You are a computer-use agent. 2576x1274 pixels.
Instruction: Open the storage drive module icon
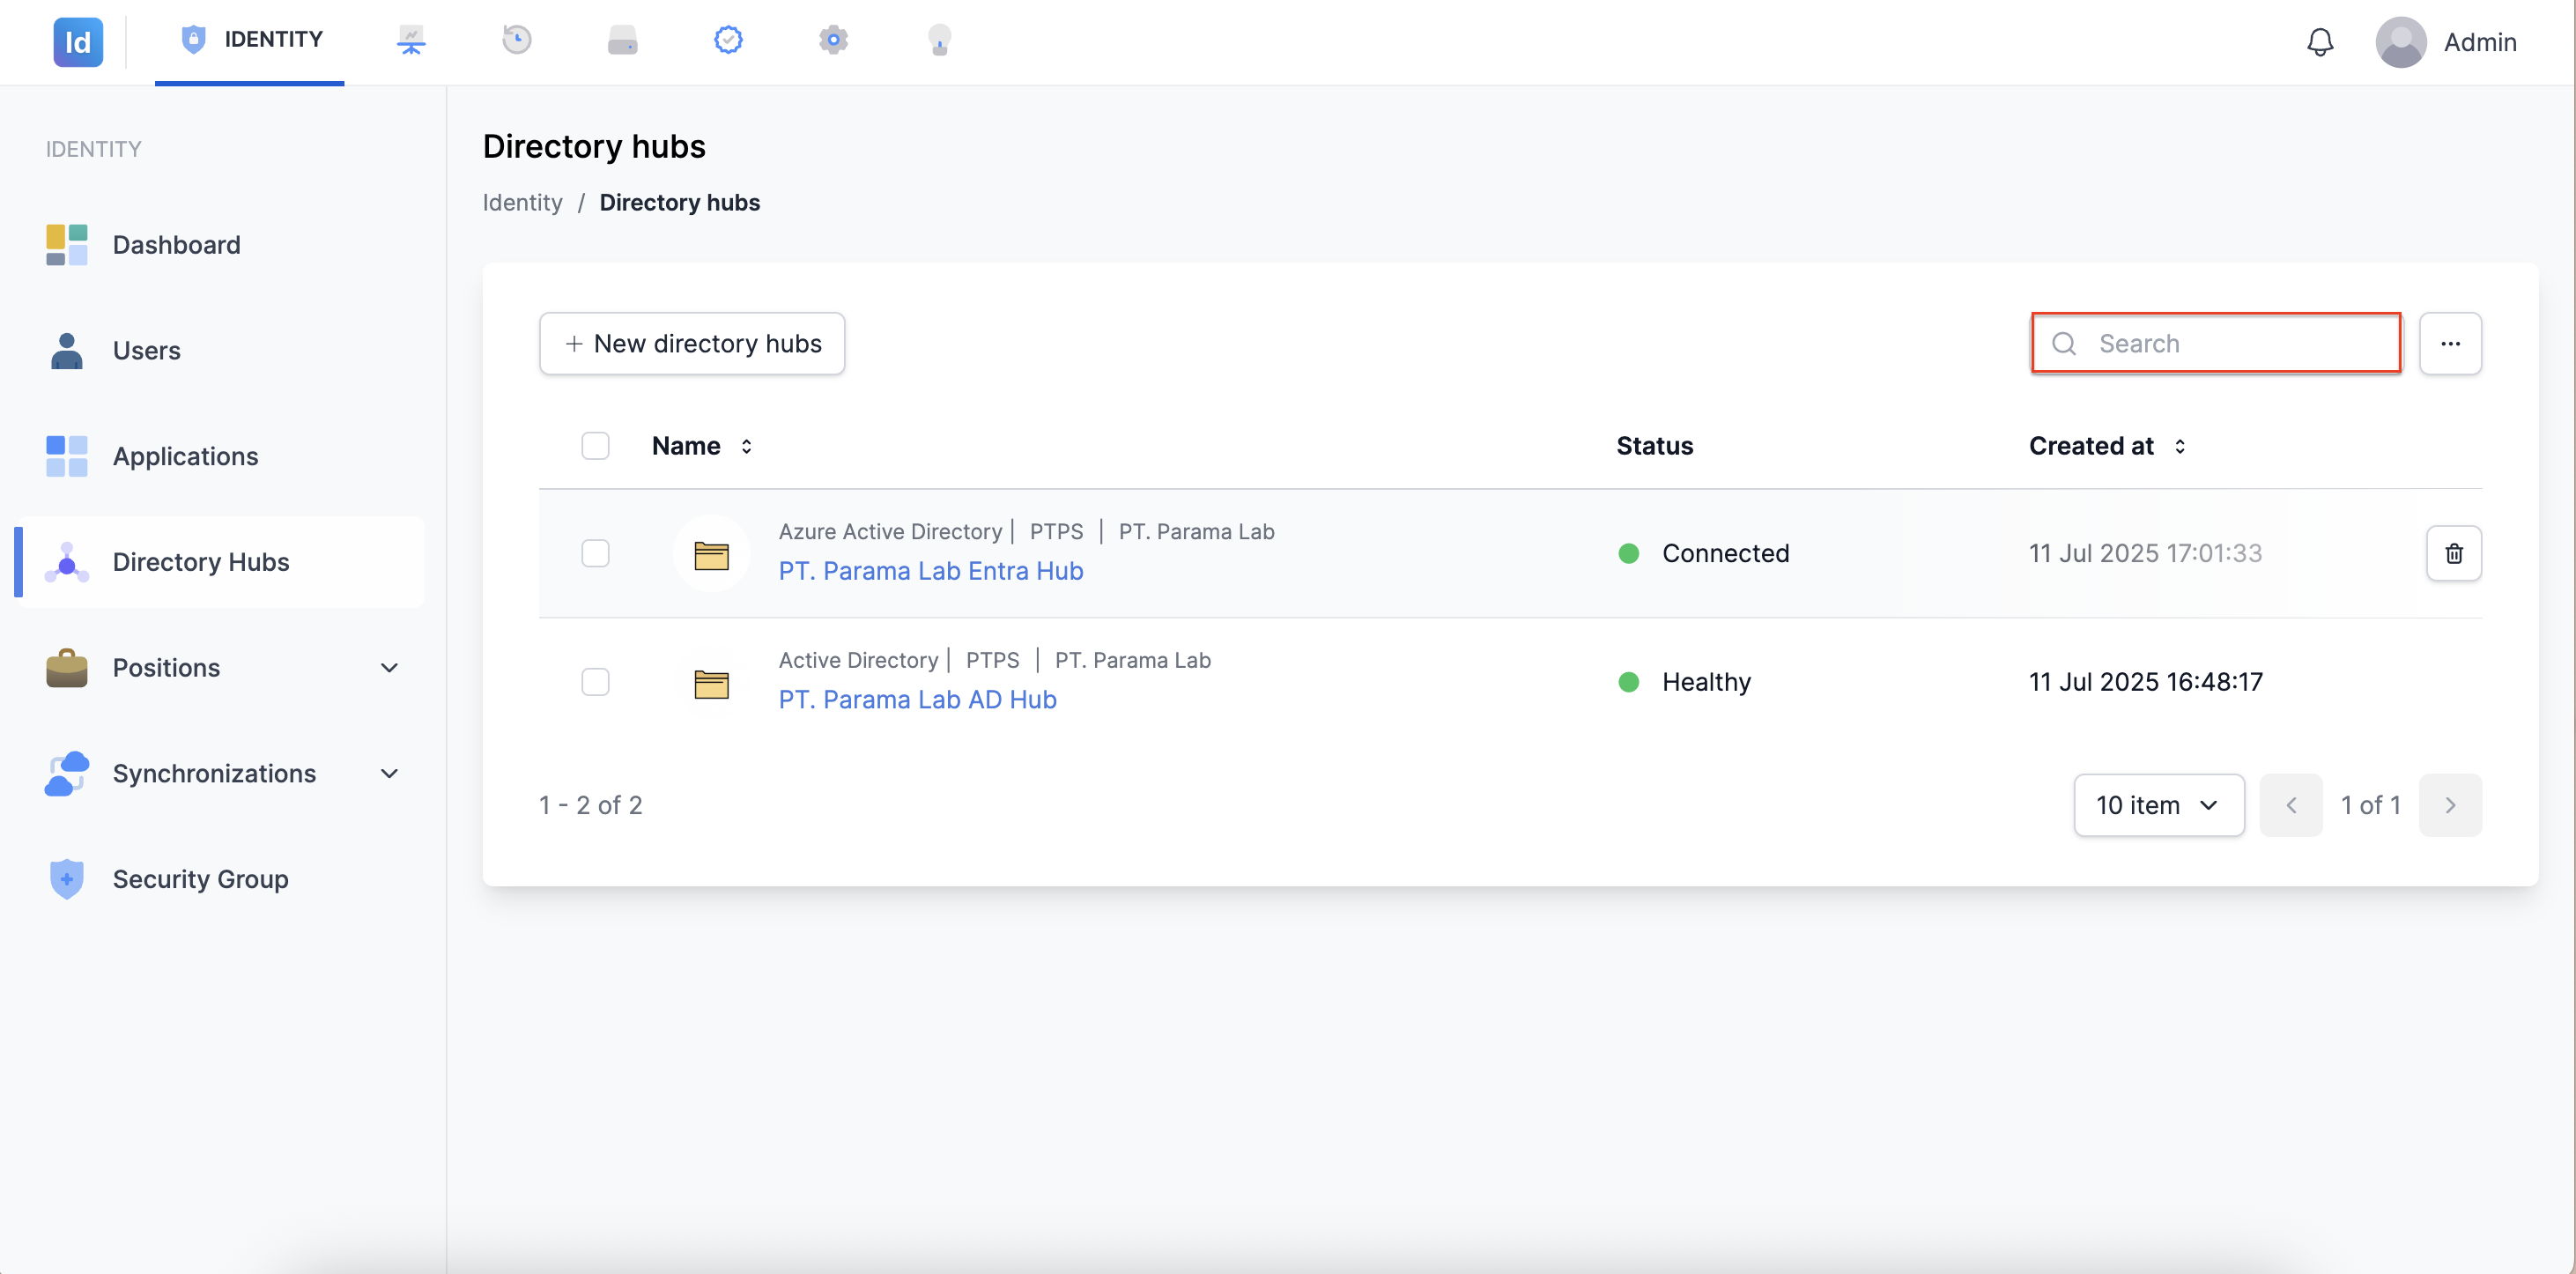[623, 40]
